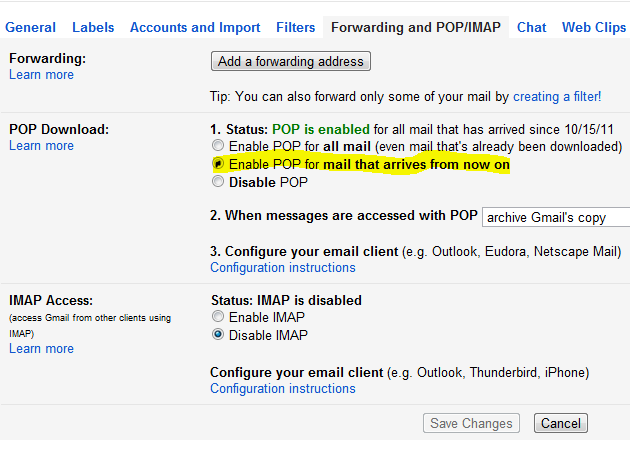Choose the Disable POP radio option
Screen dimensions: 630x449
pos(218,182)
